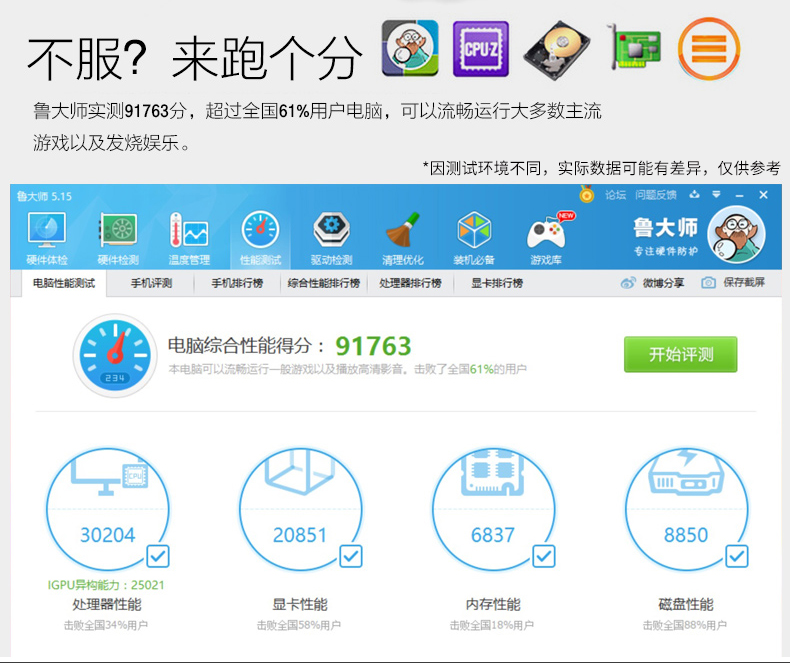790x663 pixels.
Task: Click the disk score 8850
Action: [686, 535]
